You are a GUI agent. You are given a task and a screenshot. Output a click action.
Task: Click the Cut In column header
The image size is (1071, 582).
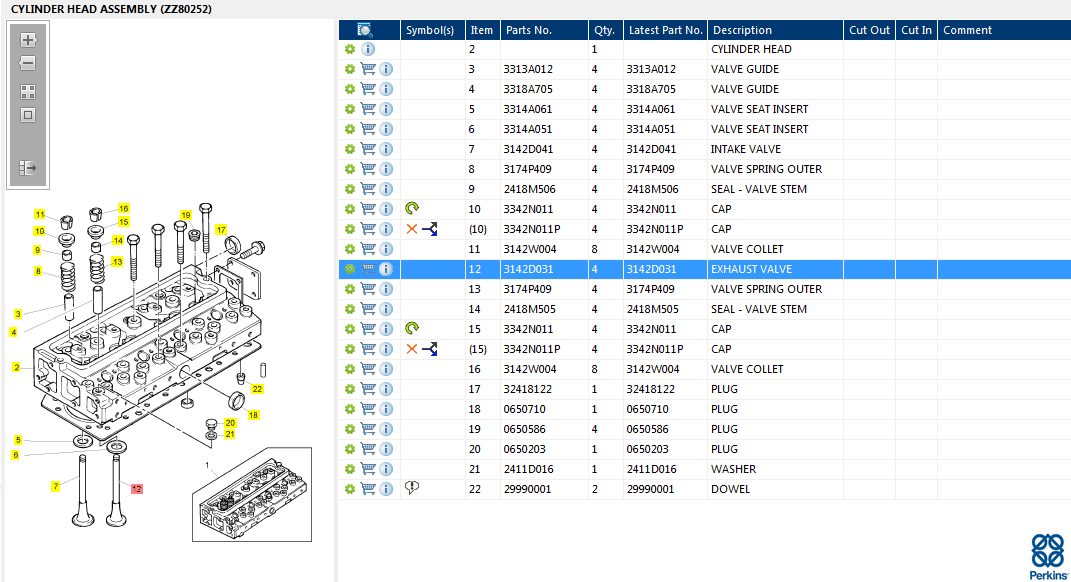pyautogui.click(x=916, y=30)
